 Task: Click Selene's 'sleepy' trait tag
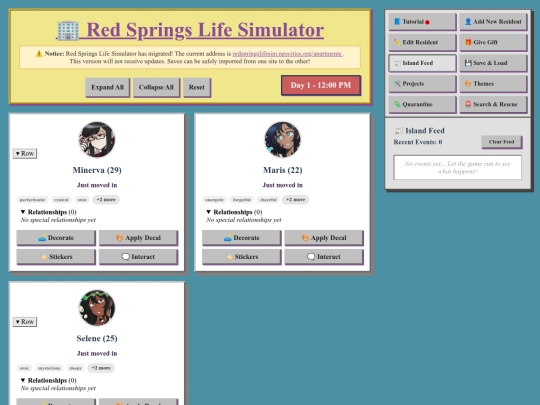click(x=75, y=368)
